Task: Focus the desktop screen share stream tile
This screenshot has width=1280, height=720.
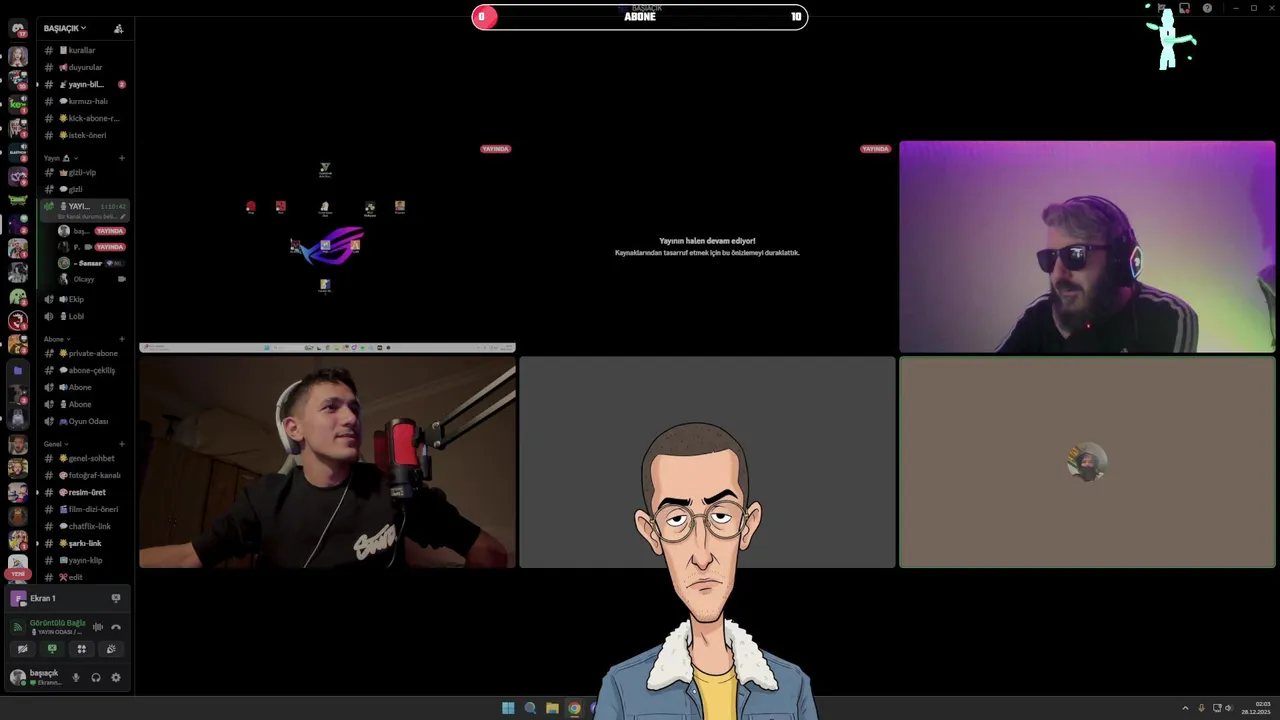Action: [327, 247]
